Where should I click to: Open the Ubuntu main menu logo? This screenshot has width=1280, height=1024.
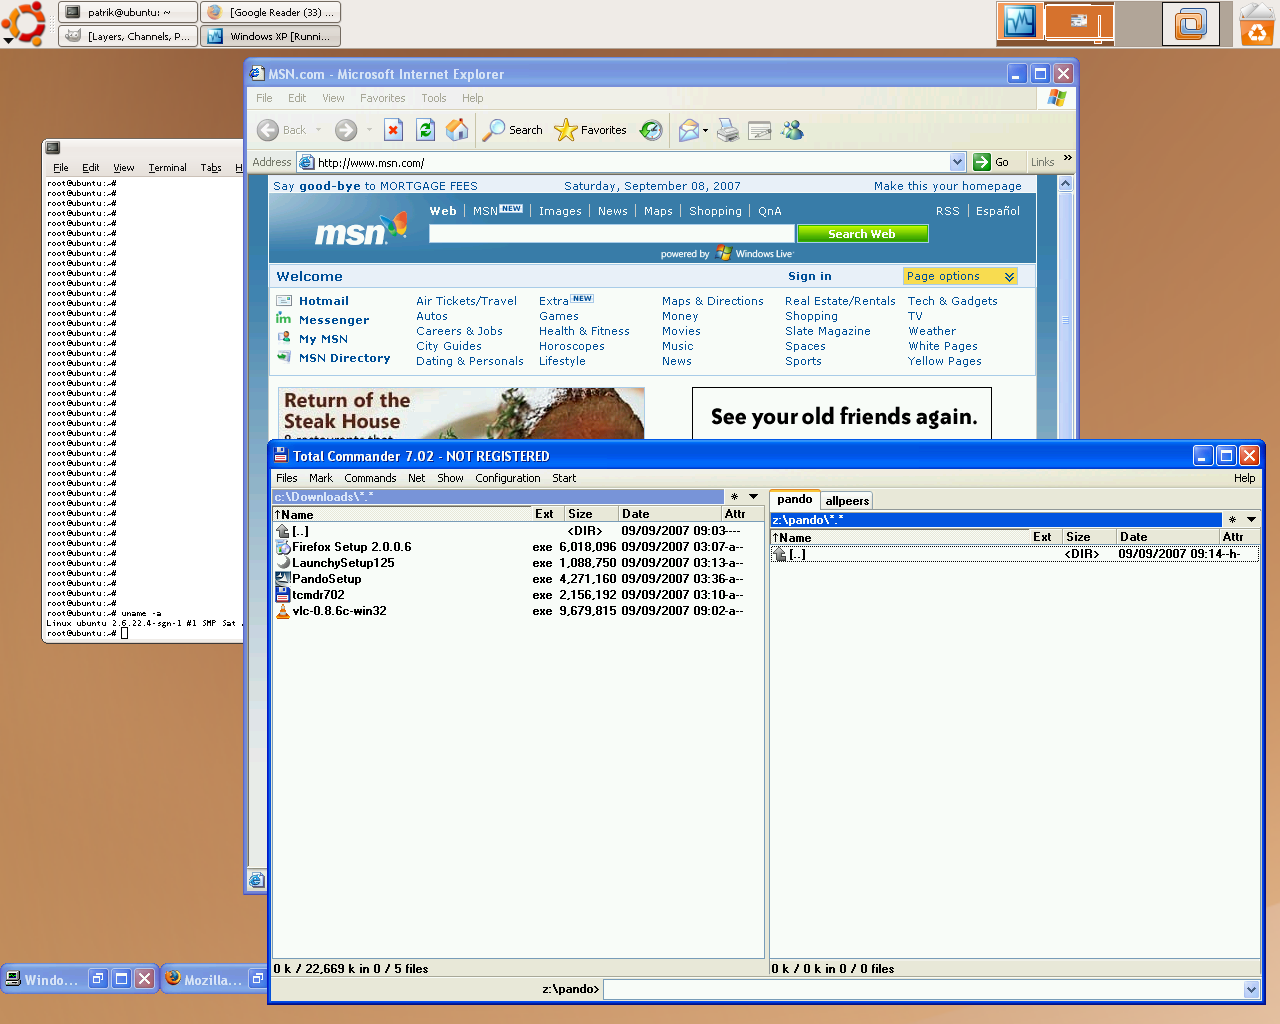[x=24, y=23]
